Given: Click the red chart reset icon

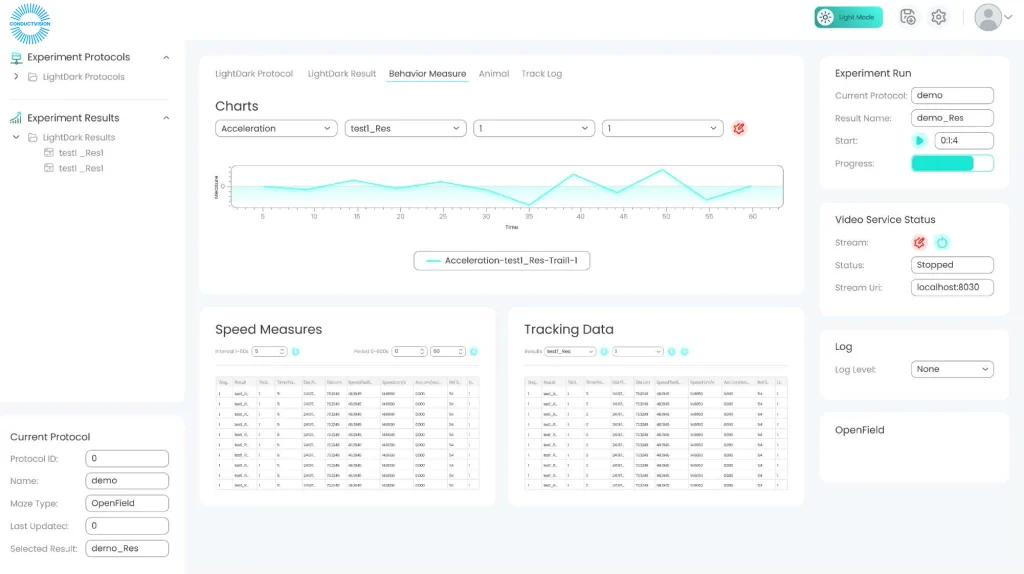Looking at the screenshot, I should click(739, 129).
